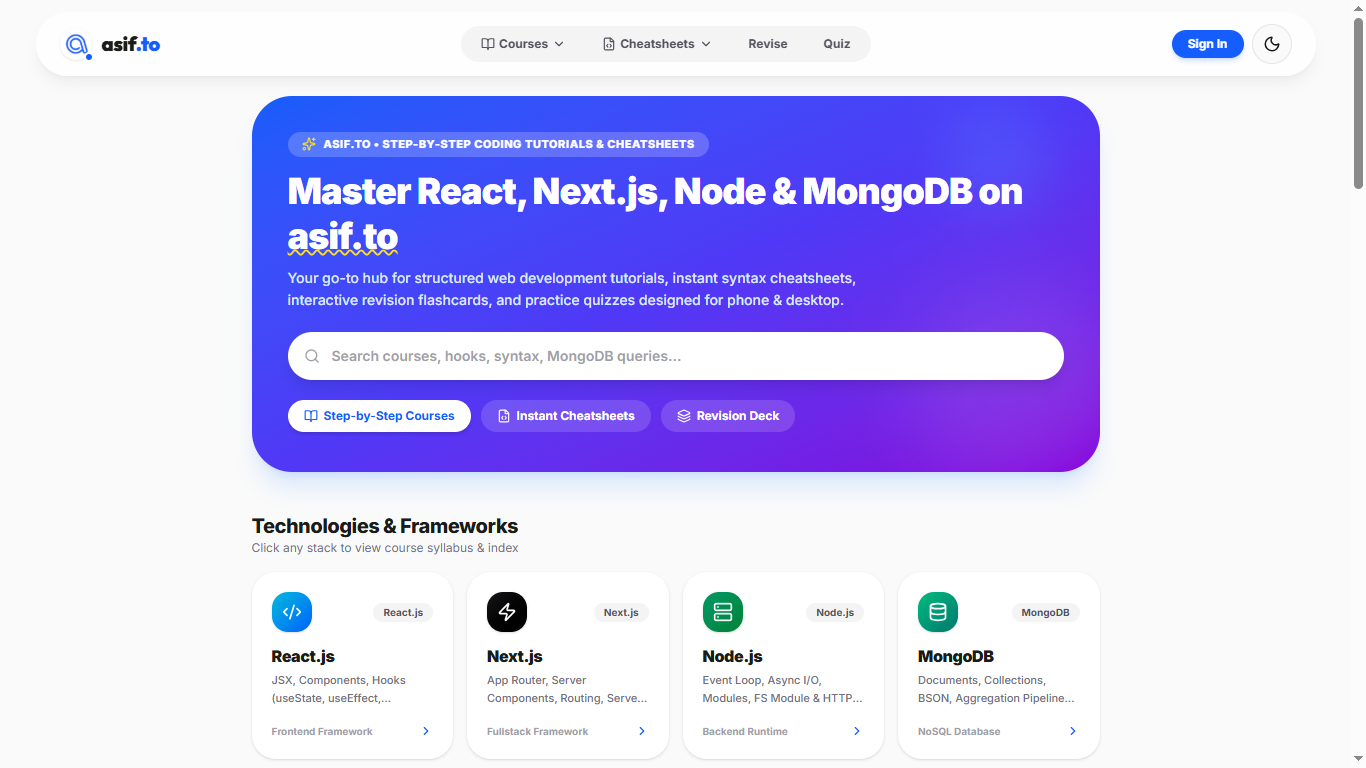This screenshot has height=768, width=1366.
Task: Click the React.js code brackets icon
Action: click(x=292, y=612)
